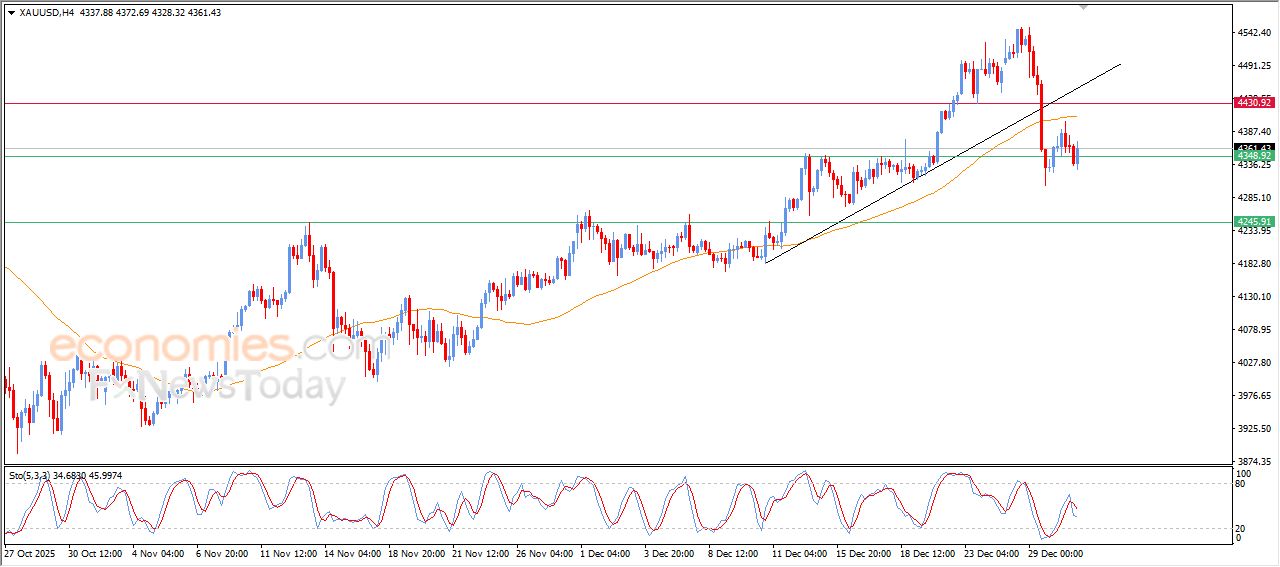
Task: Click the 3874.35 price axis value
Action: click(1253, 461)
